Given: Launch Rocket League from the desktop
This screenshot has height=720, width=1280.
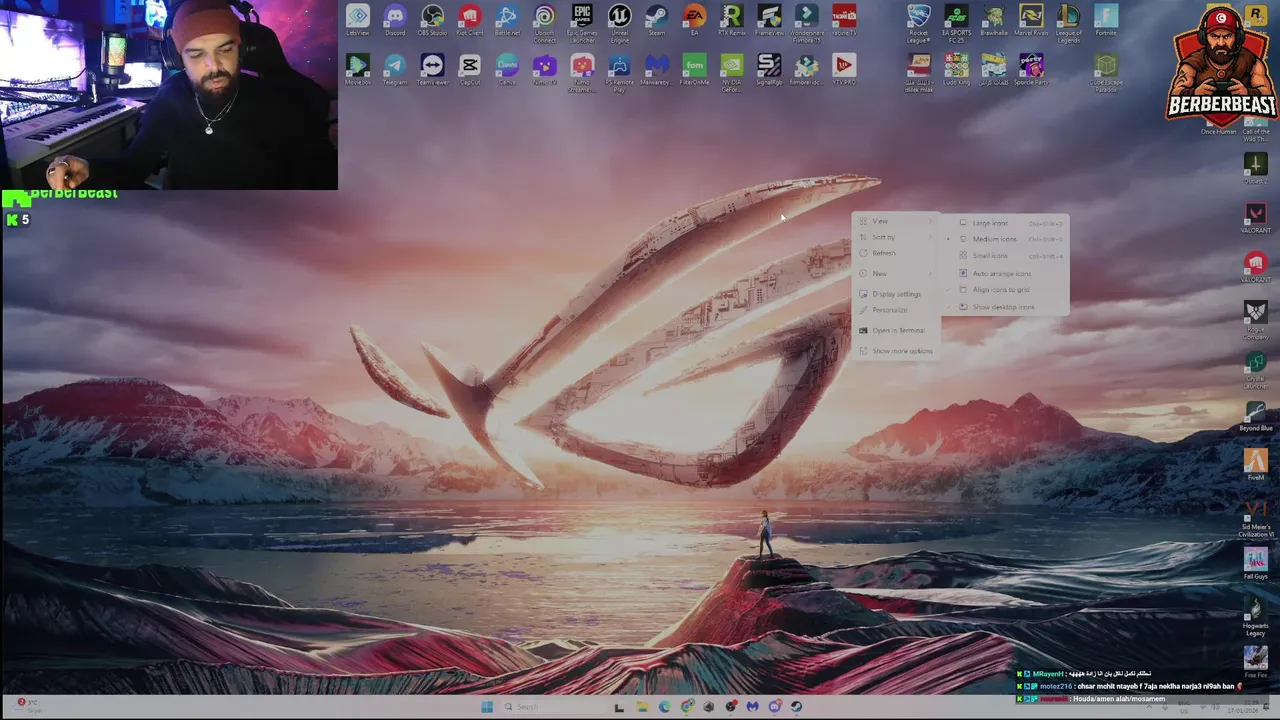Looking at the screenshot, I should 918,22.
